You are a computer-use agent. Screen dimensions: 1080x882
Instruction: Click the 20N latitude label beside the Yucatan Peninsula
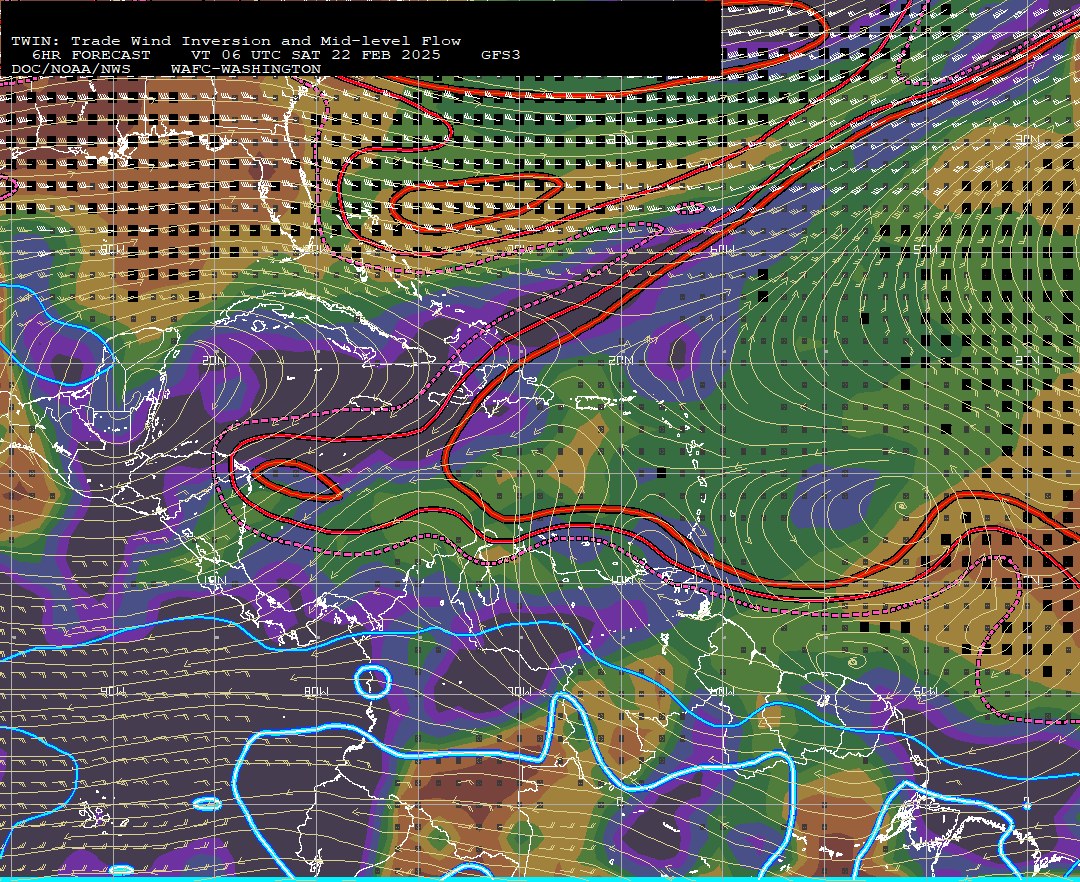[214, 361]
